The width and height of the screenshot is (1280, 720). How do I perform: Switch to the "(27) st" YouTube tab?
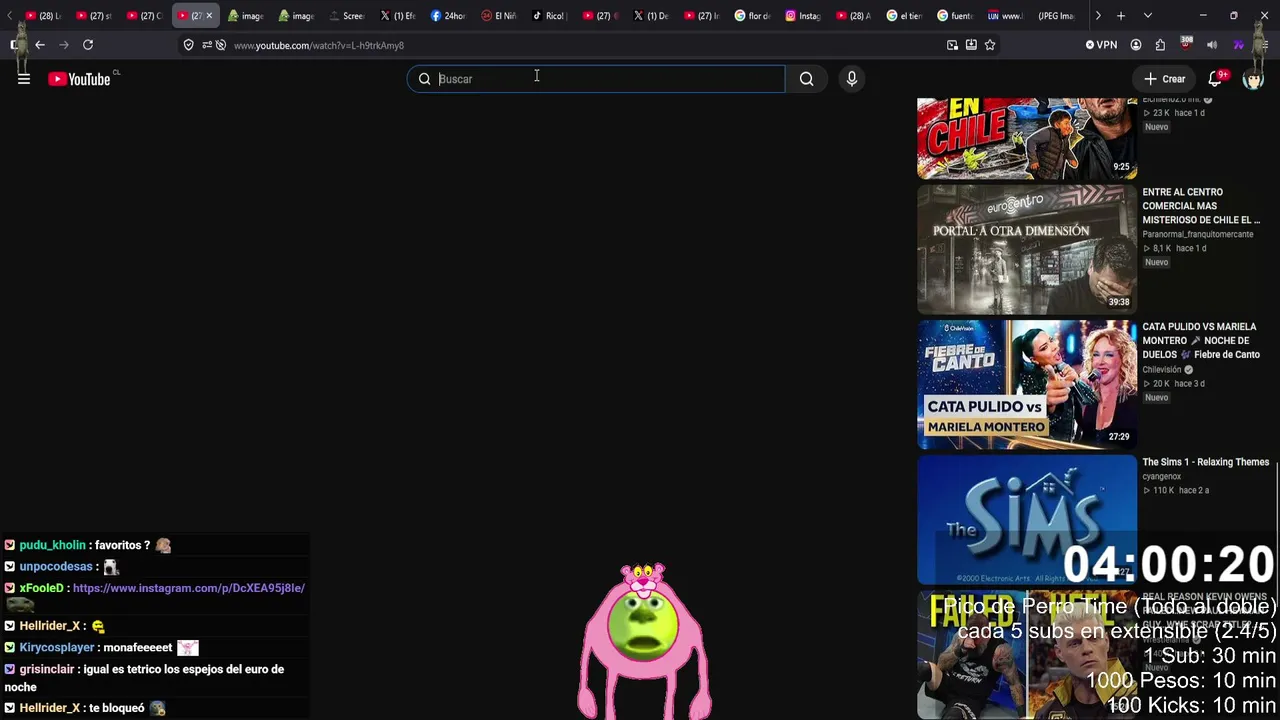pos(95,16)
